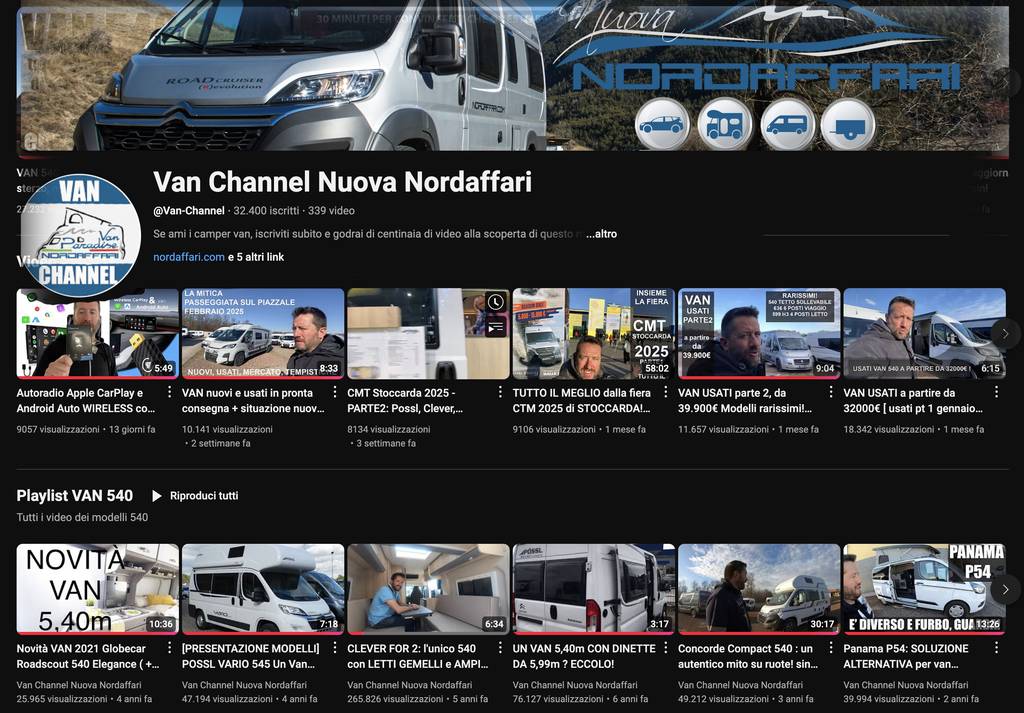Image resolution: width=1024 pixels, height=713 pixels.
Task: Open the Playlist VAN 540 heading
Action: [74, 496]
